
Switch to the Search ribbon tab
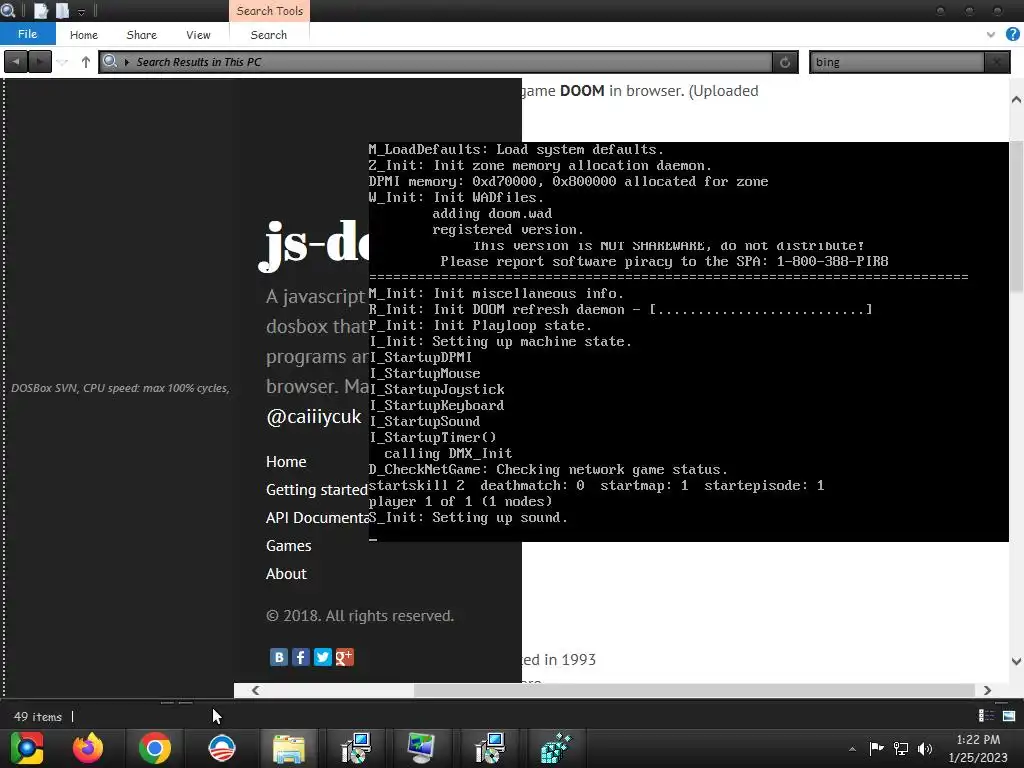pos(268,35)
